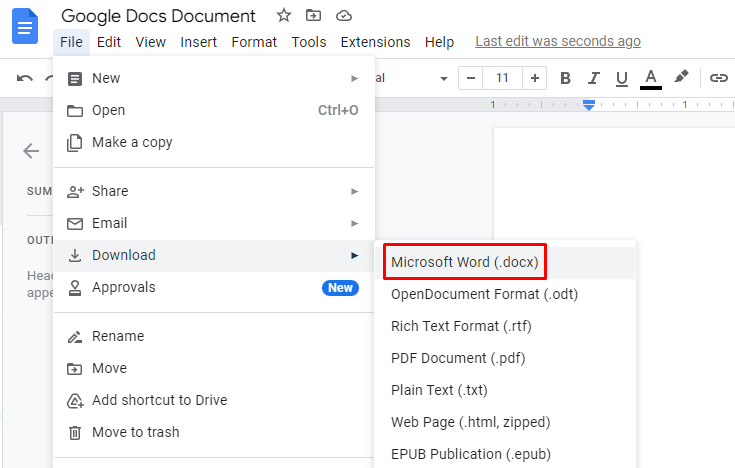Open the Help menu

[x=439, y=42]
